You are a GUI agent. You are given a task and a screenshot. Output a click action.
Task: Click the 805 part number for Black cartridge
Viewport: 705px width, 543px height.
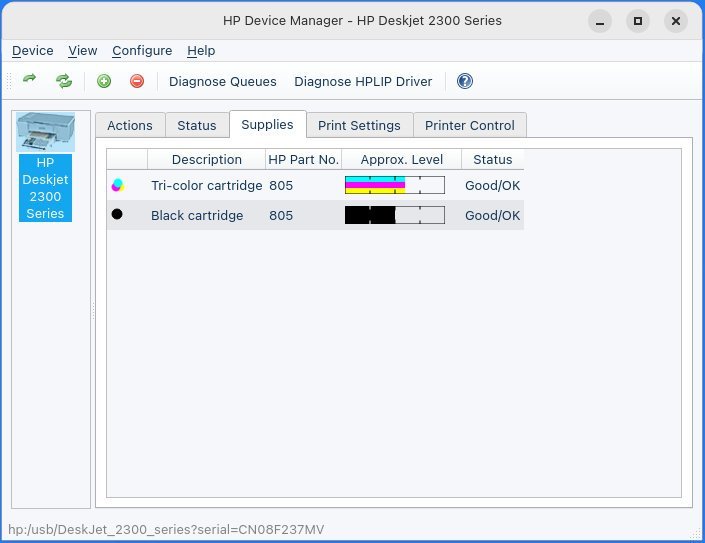[x=281, y=215]
